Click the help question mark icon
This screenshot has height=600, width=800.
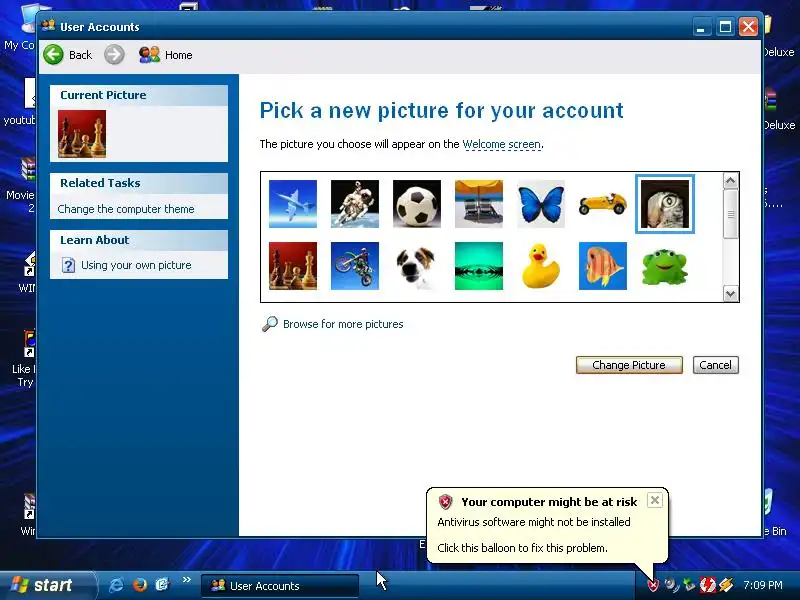tap(68, 265)
